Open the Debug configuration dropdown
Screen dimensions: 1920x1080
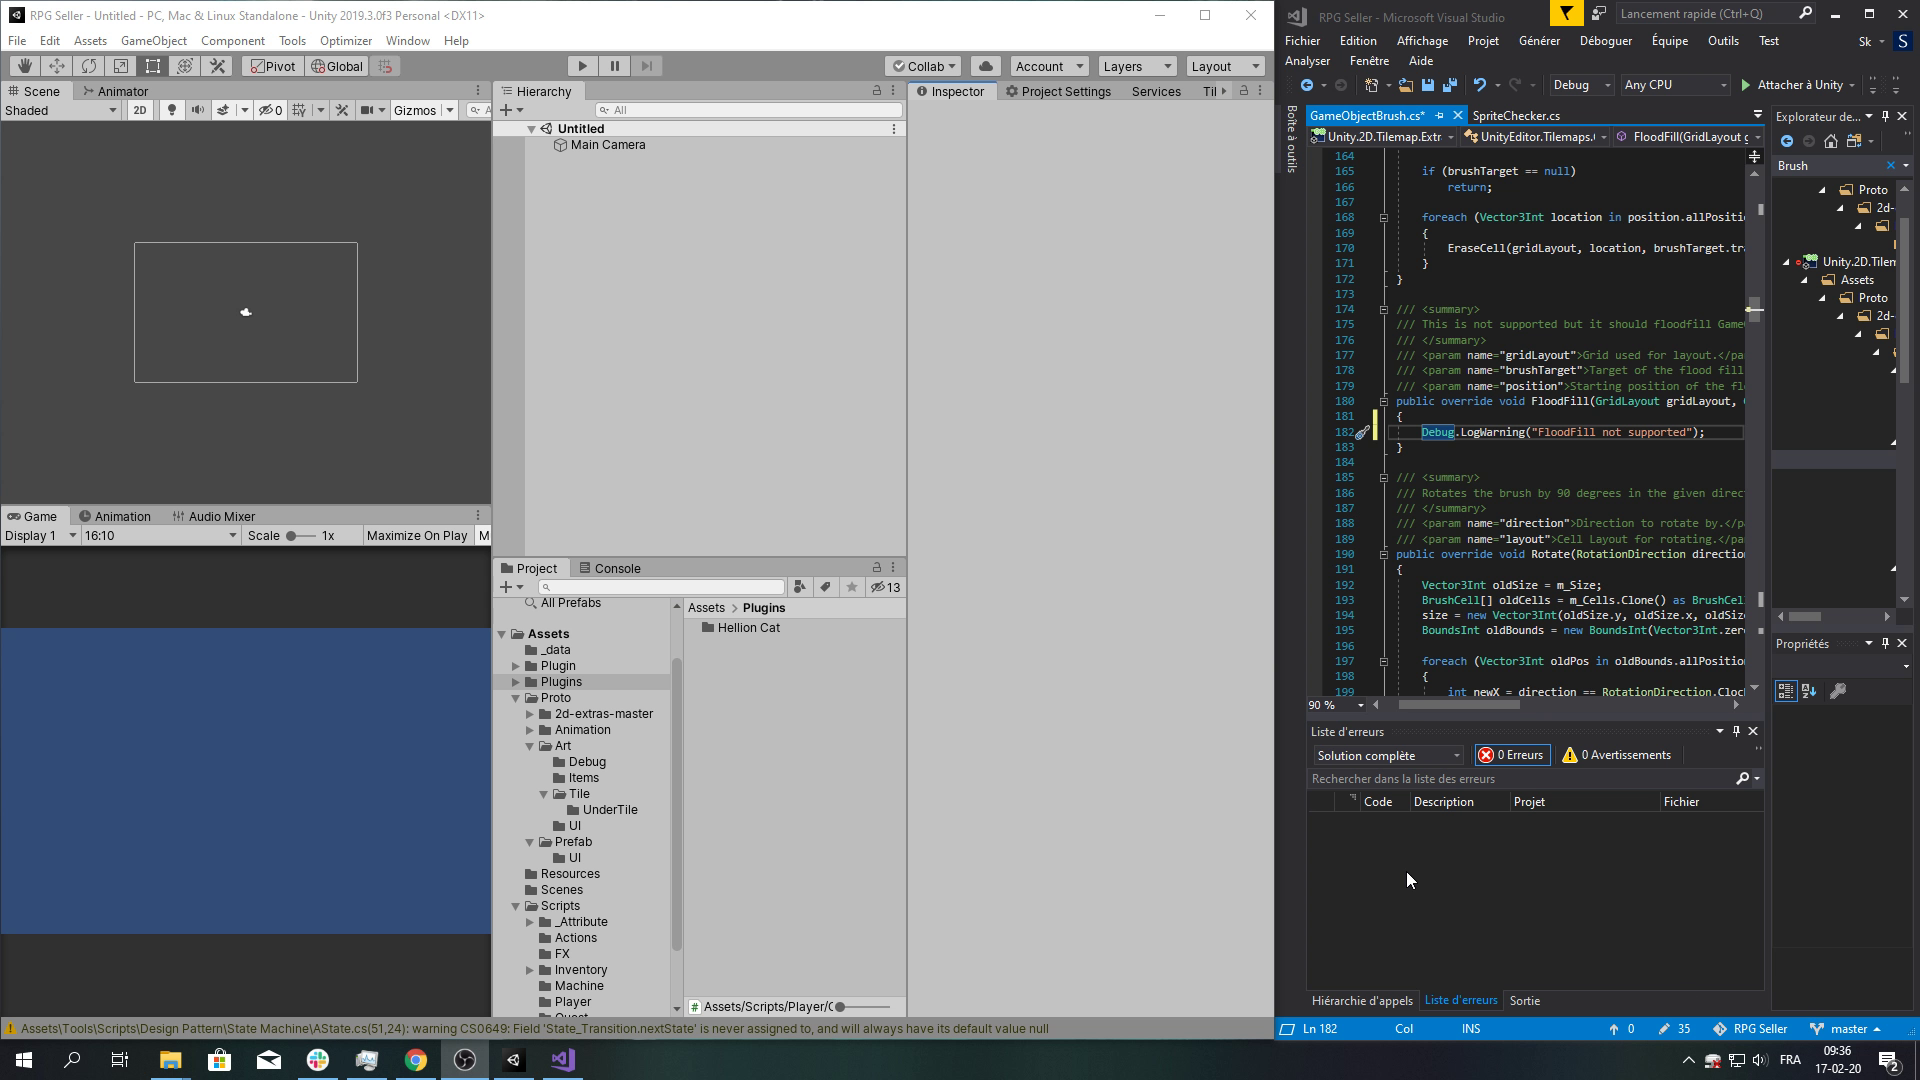[x=1582, y=85]
